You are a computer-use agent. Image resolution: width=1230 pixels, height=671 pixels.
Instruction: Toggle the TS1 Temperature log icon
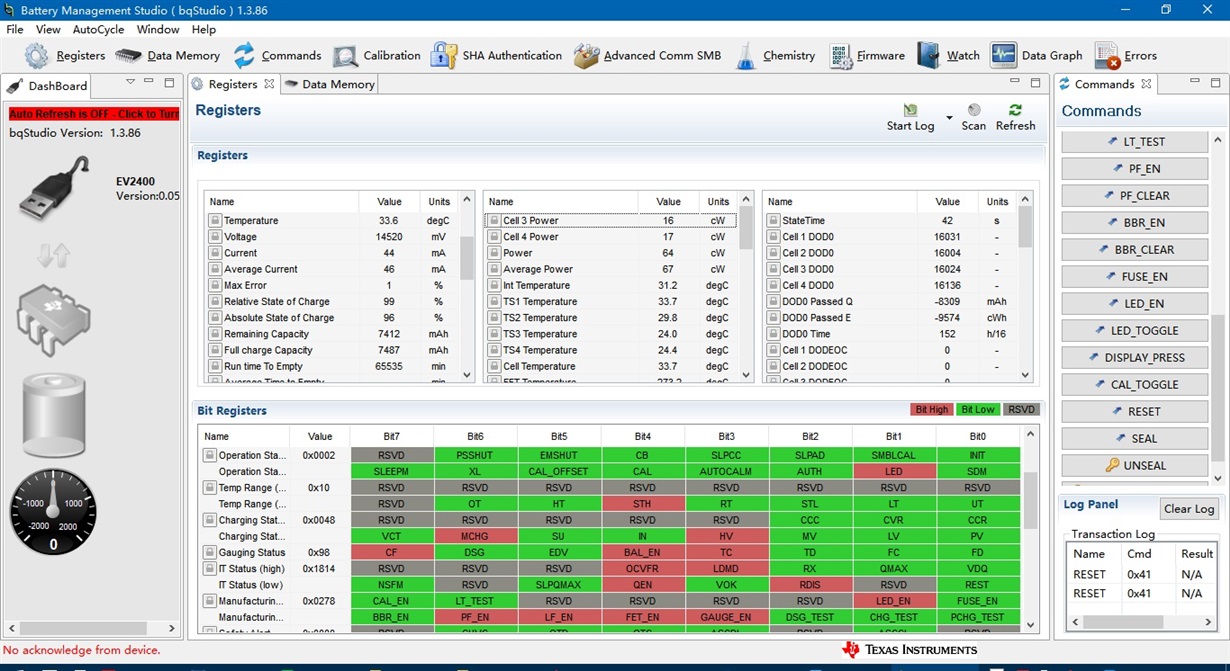pyautogui.click(x=494, y=301)
